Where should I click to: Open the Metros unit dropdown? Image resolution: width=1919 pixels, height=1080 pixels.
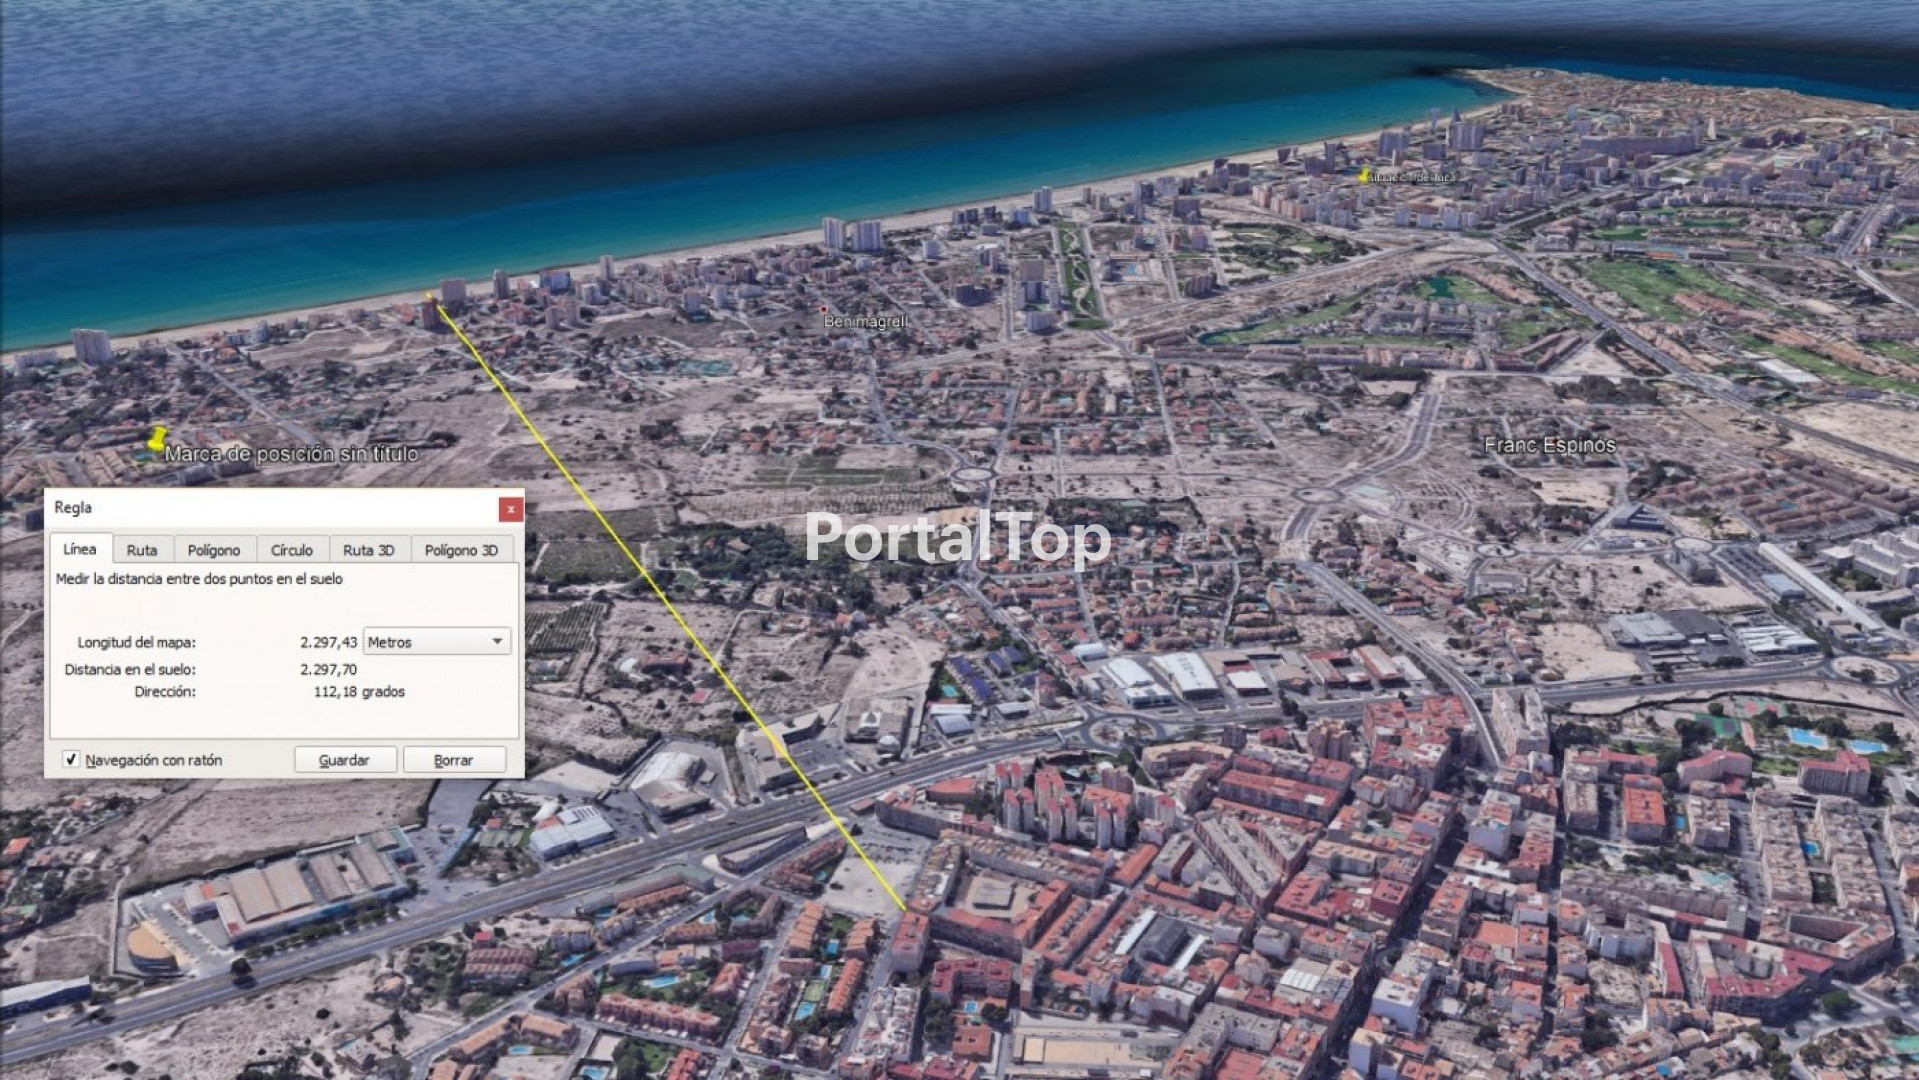pos(436,642)
